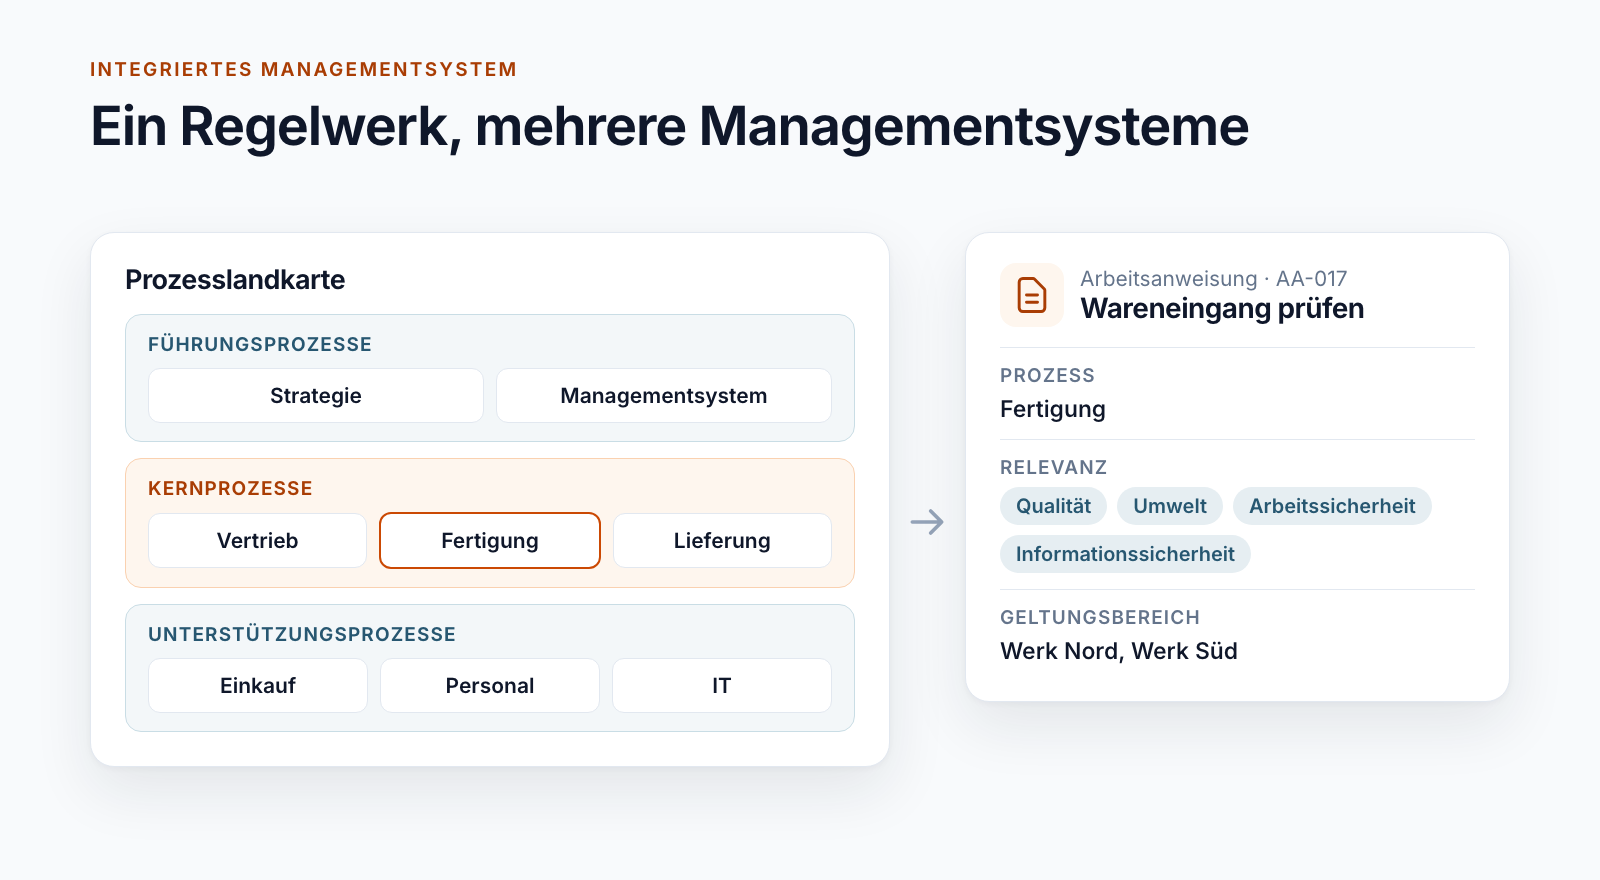This screenshot has height=880, width=1600.
Task: Click the orange document icon beside Arbeitsanweisung
Action: point(1032,295)
